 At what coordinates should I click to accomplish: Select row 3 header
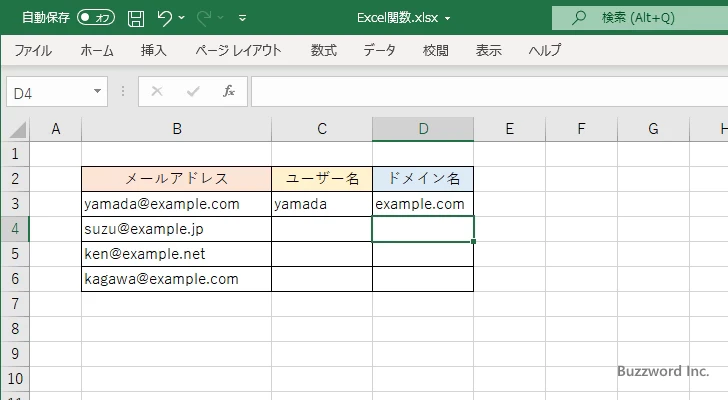(15, 204)
